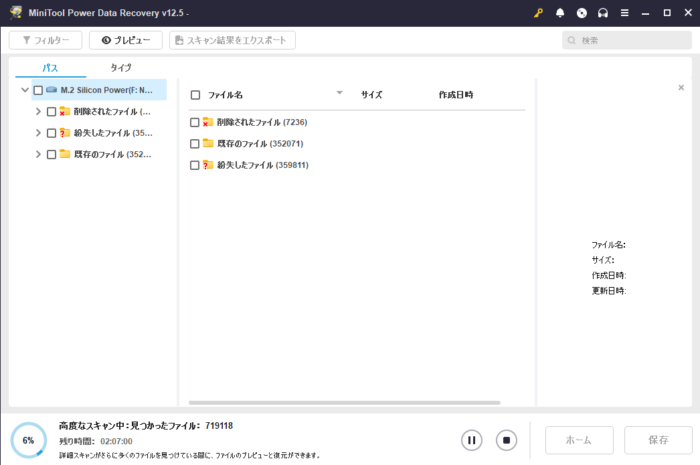The image size is (700, 465).
Task: Check 既存のファイル (352071) list checkbox
Action: click(x=195, y=144)
